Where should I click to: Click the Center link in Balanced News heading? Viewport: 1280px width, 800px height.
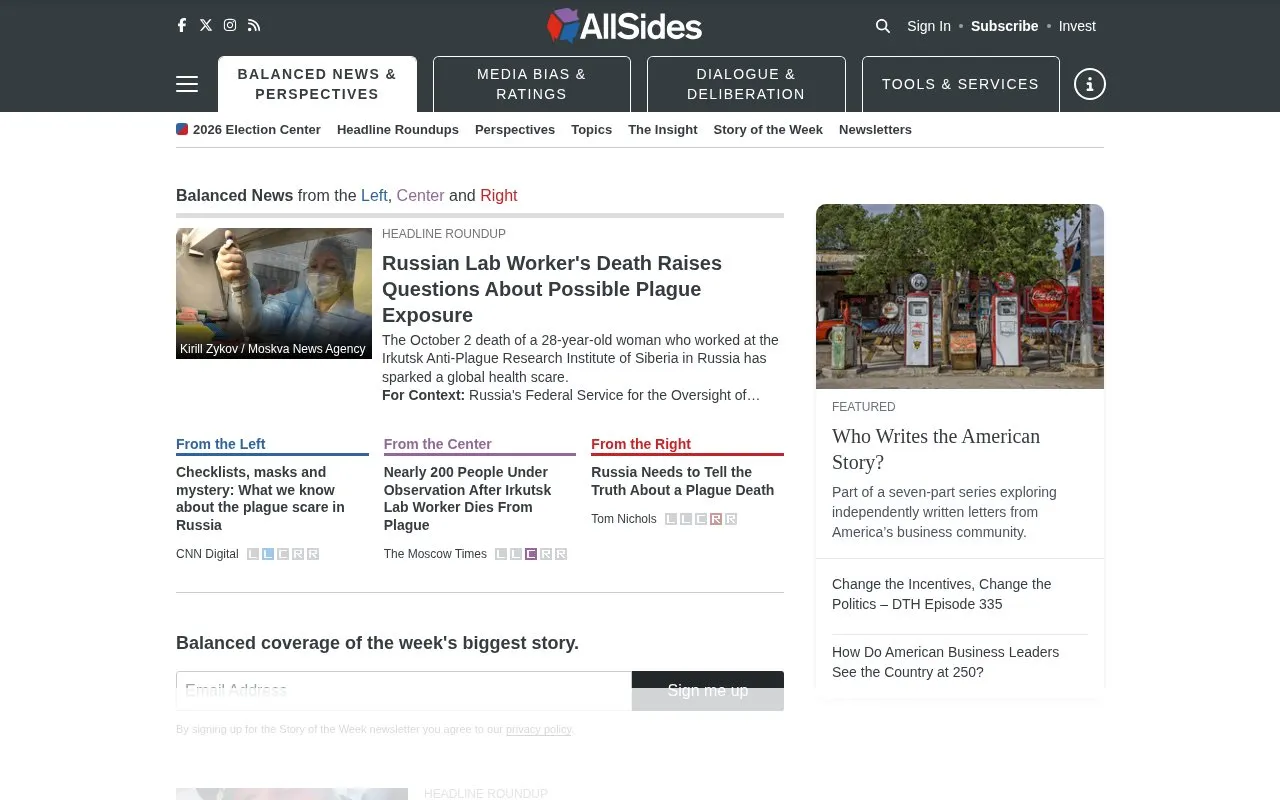(x=420, y=196)
